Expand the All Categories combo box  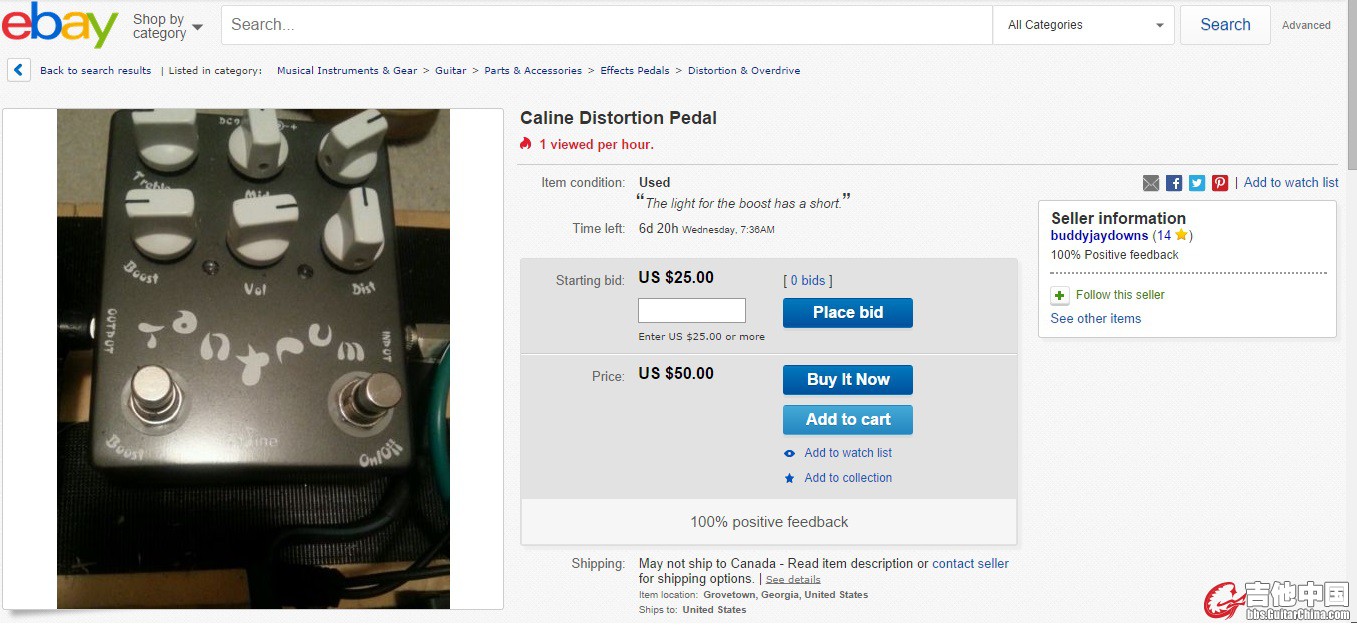pos(1084,25)
